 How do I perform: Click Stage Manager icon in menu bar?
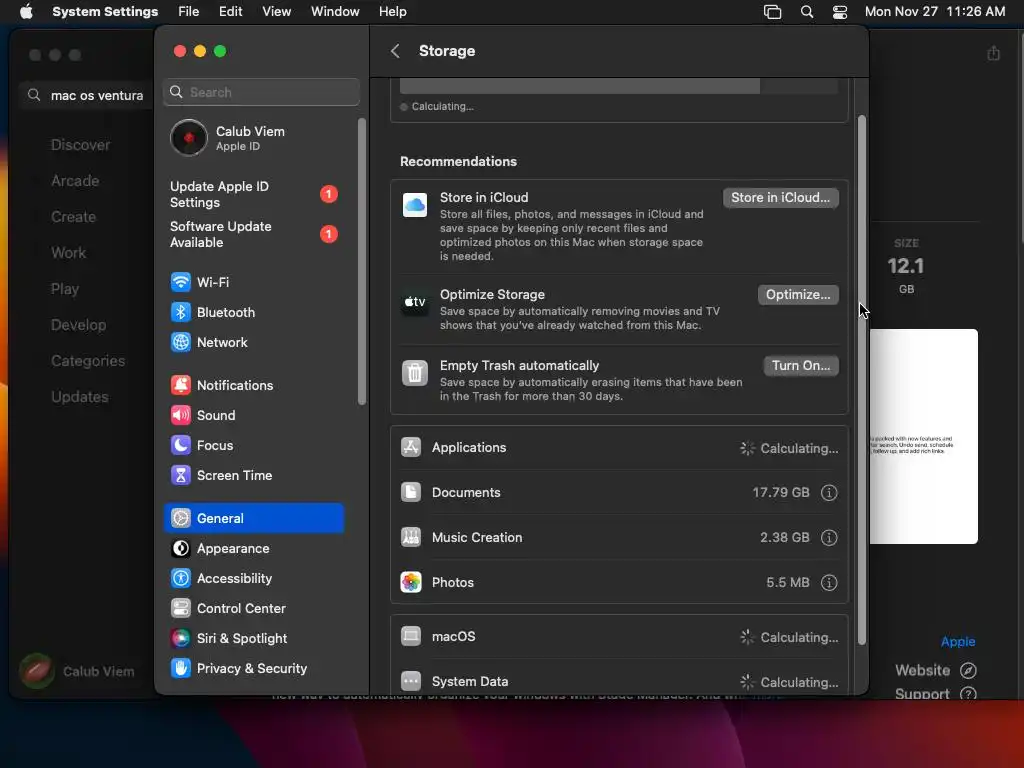pos(773,12)
